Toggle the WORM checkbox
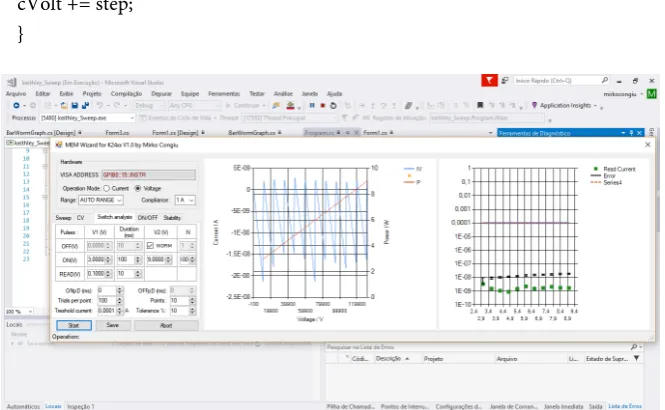665x410 pixels. click(x=150, y=245)
